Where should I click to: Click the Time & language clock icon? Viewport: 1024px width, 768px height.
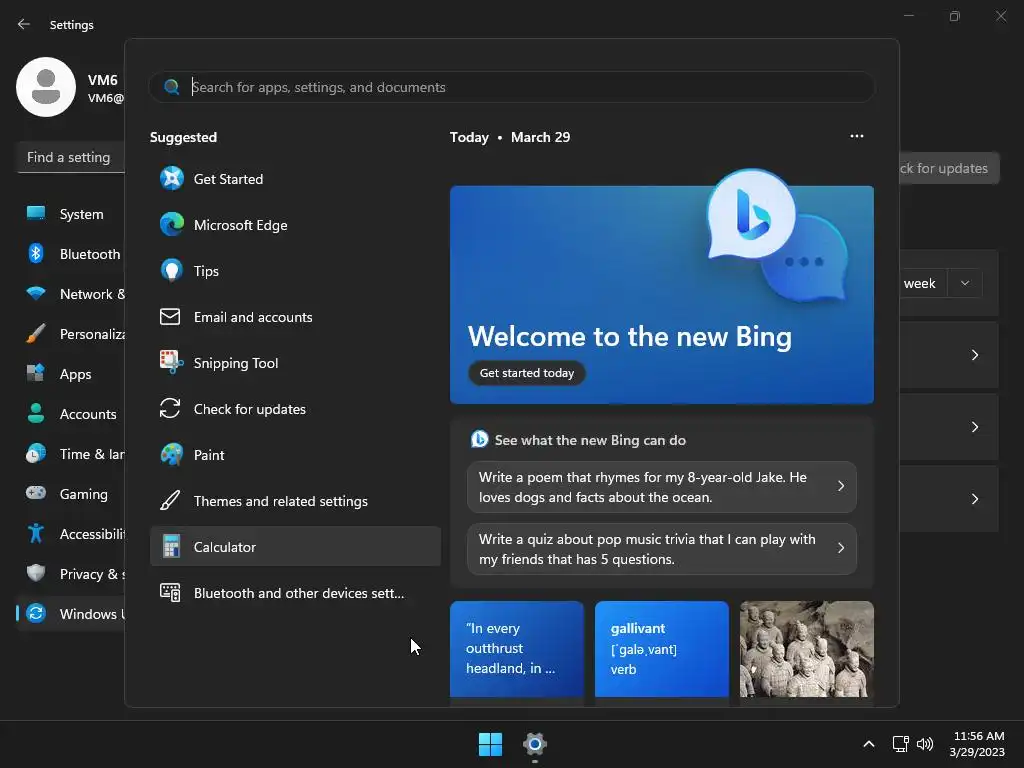[36, 453]
